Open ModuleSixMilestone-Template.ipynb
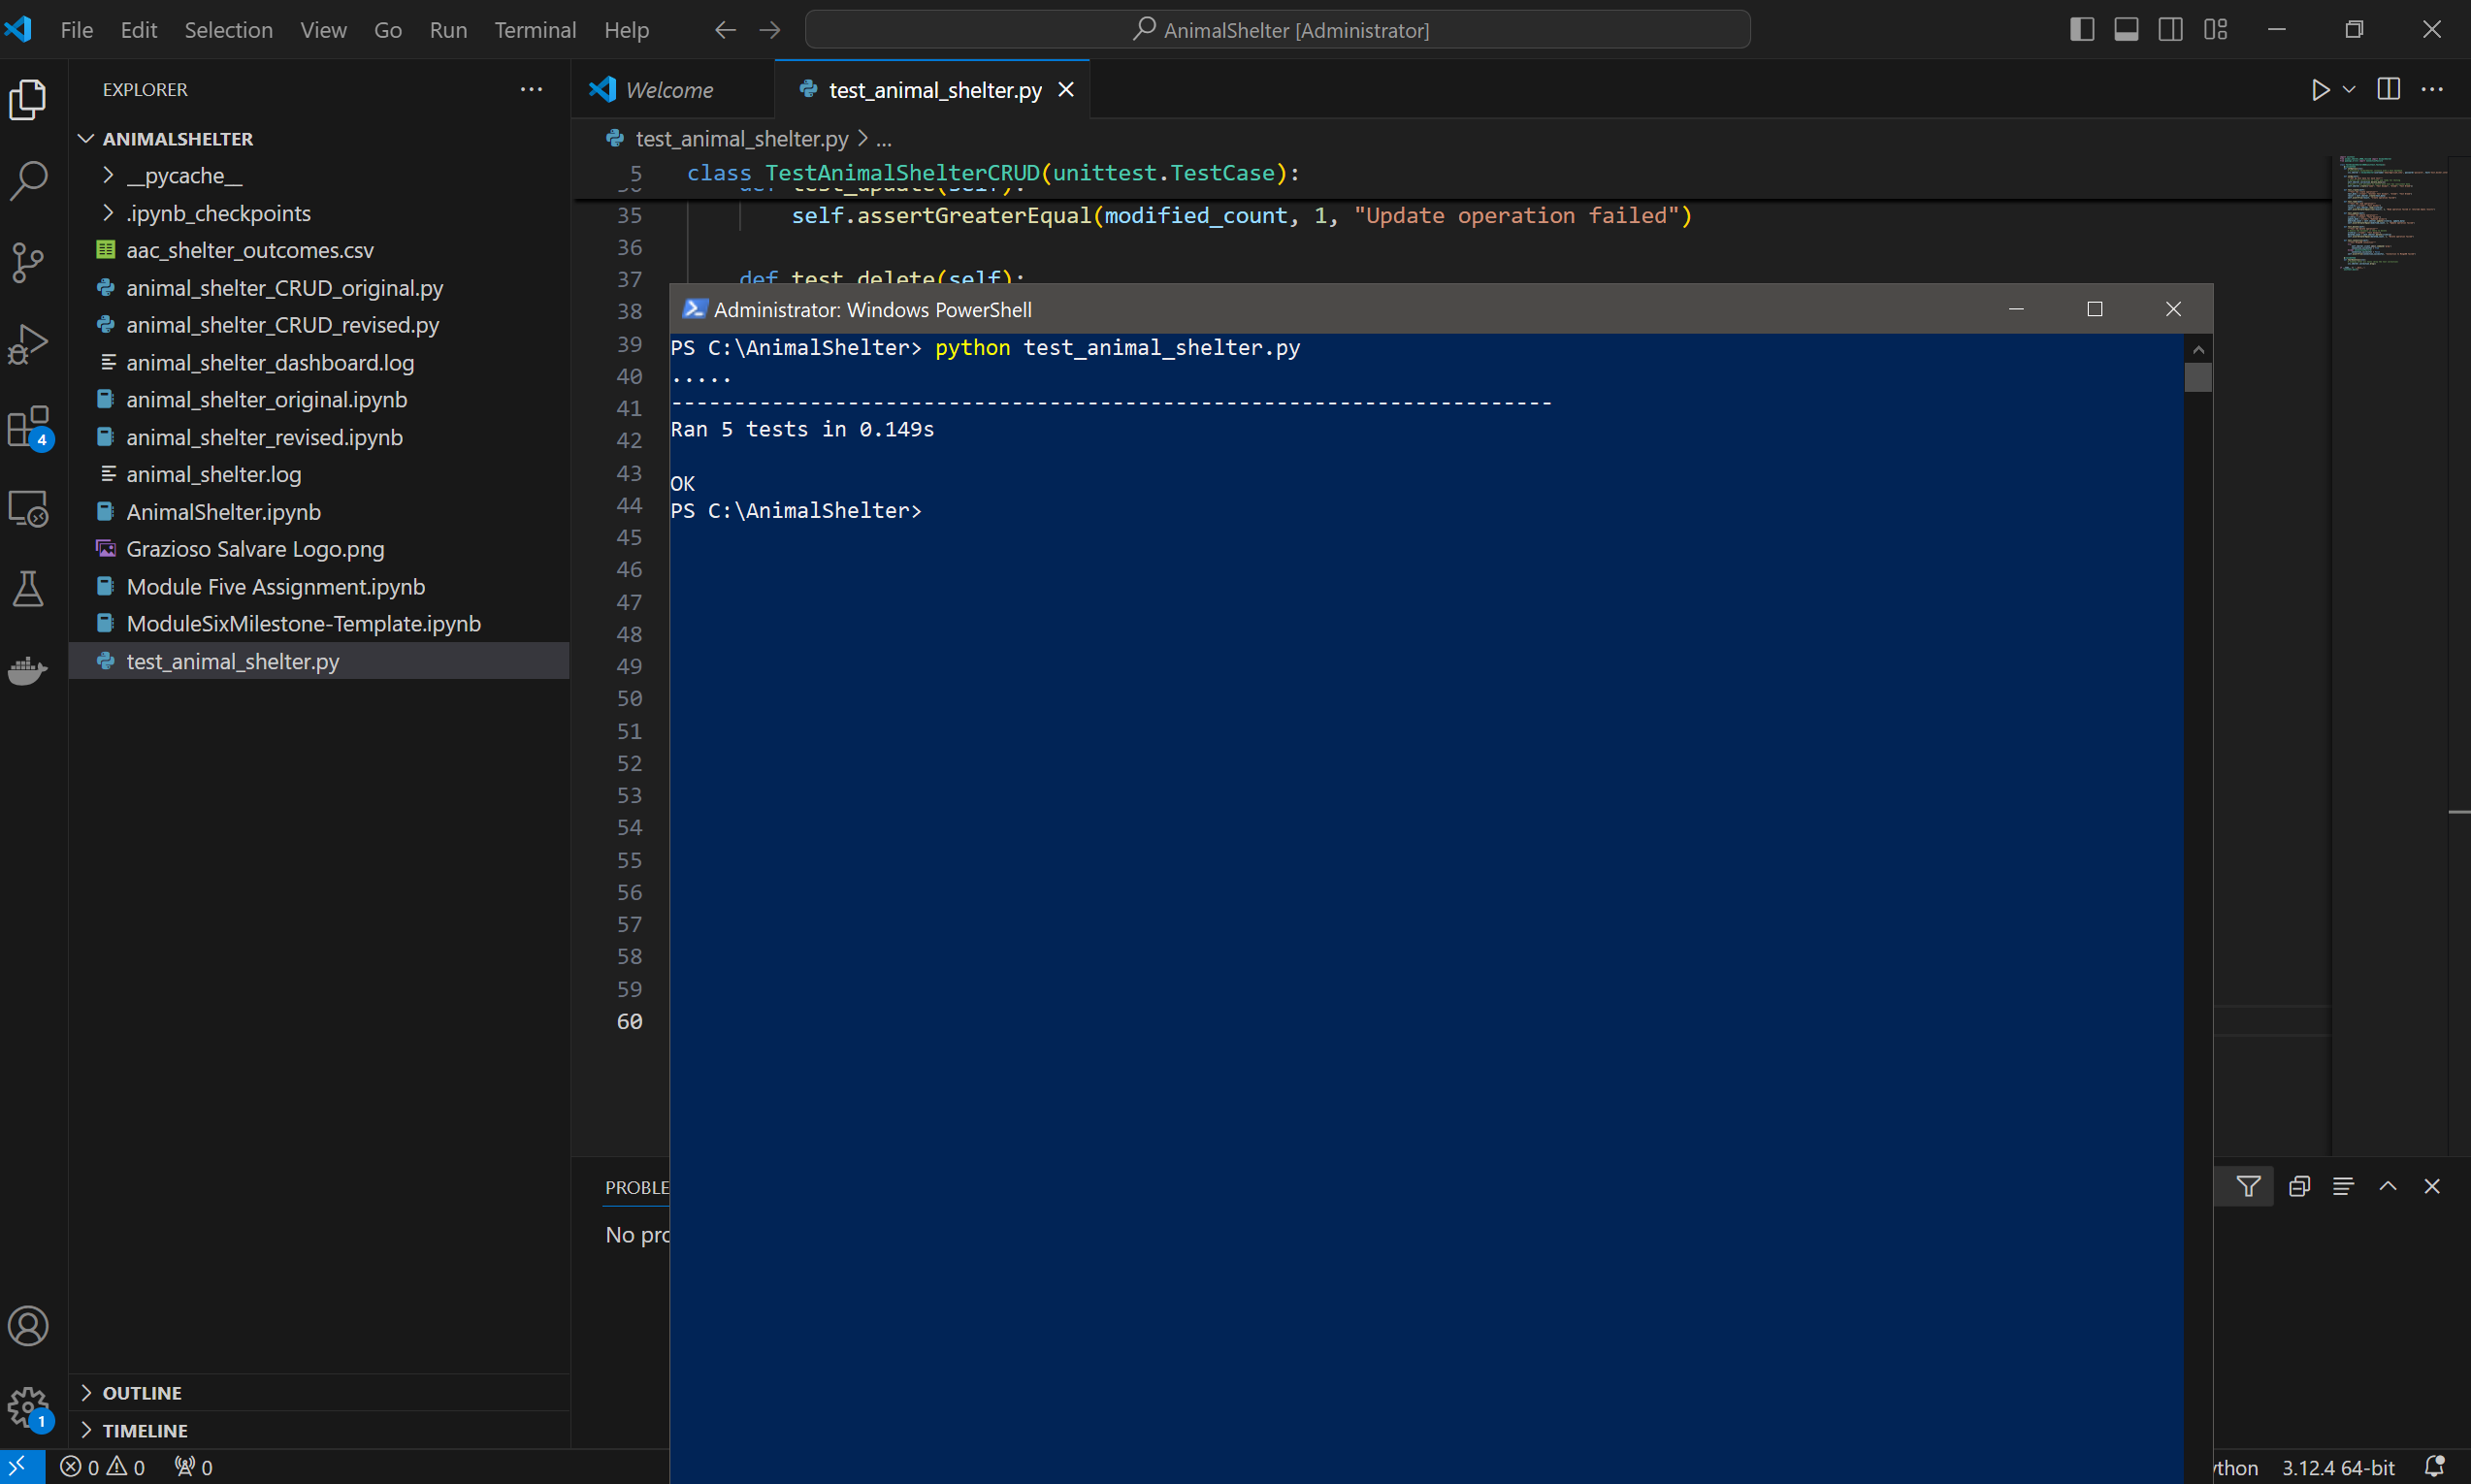Viewport: 2471px width, 1484px height. pyautogui.click(x=304, y=624)
